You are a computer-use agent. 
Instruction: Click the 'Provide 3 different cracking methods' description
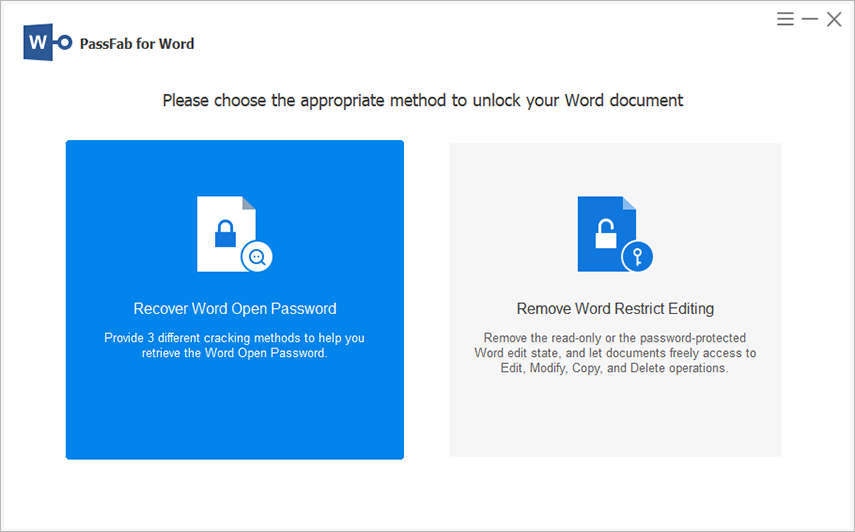click(235, 338)
